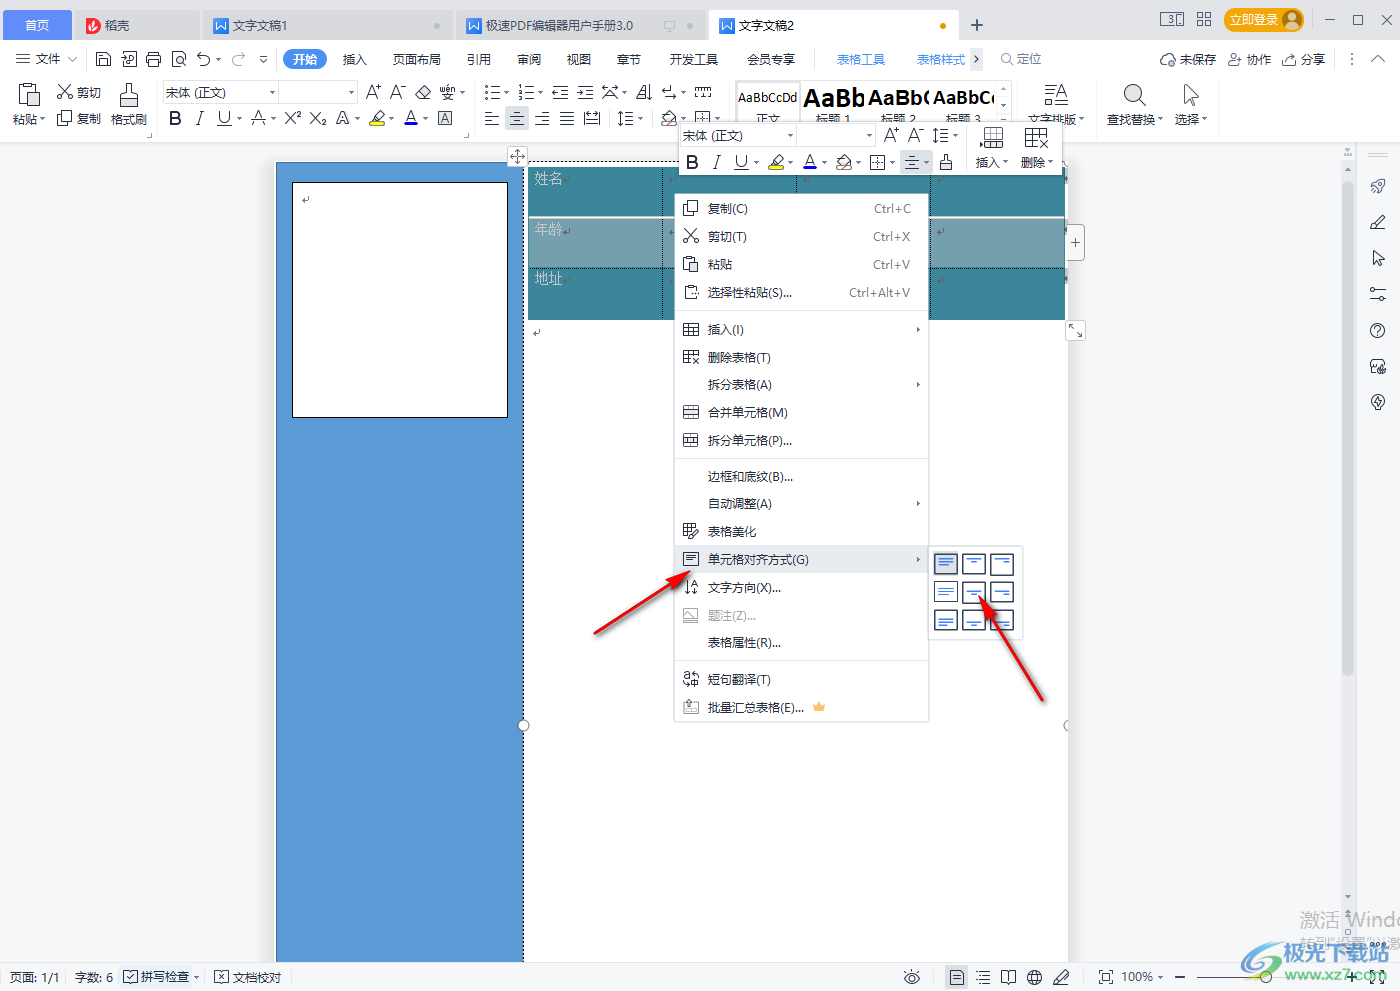This screenshot has height=991, width=1400.
Task: Choose Table Properties (表格属性) in context menu
Action: tap(802, 642)
